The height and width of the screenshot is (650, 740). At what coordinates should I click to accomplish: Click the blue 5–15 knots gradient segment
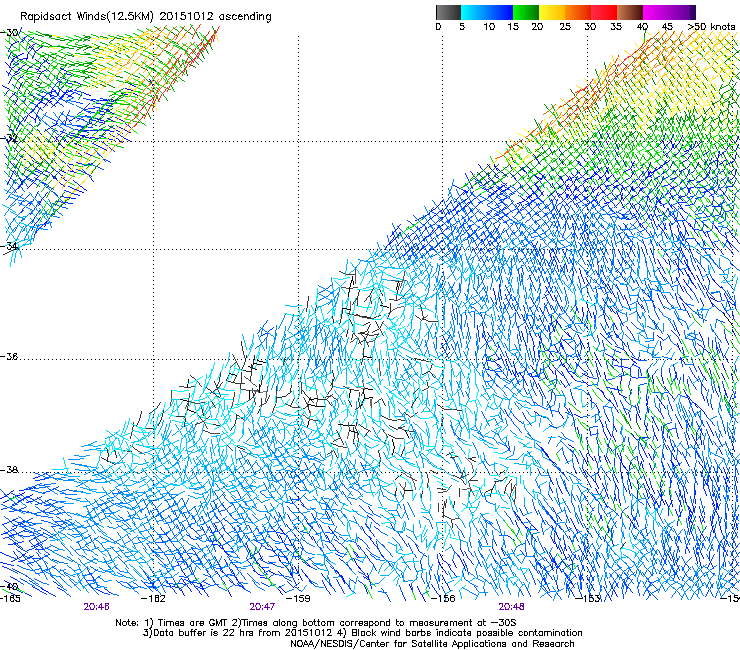487,12
